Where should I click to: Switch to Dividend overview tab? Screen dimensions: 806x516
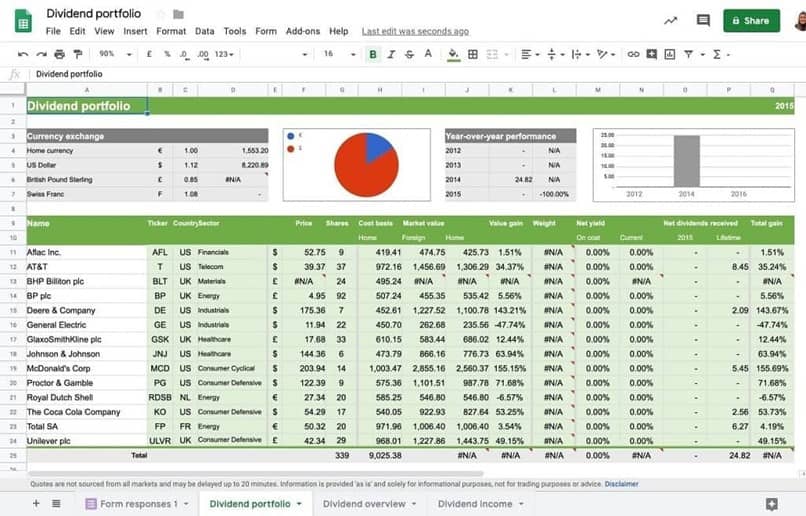click(369, 504)
